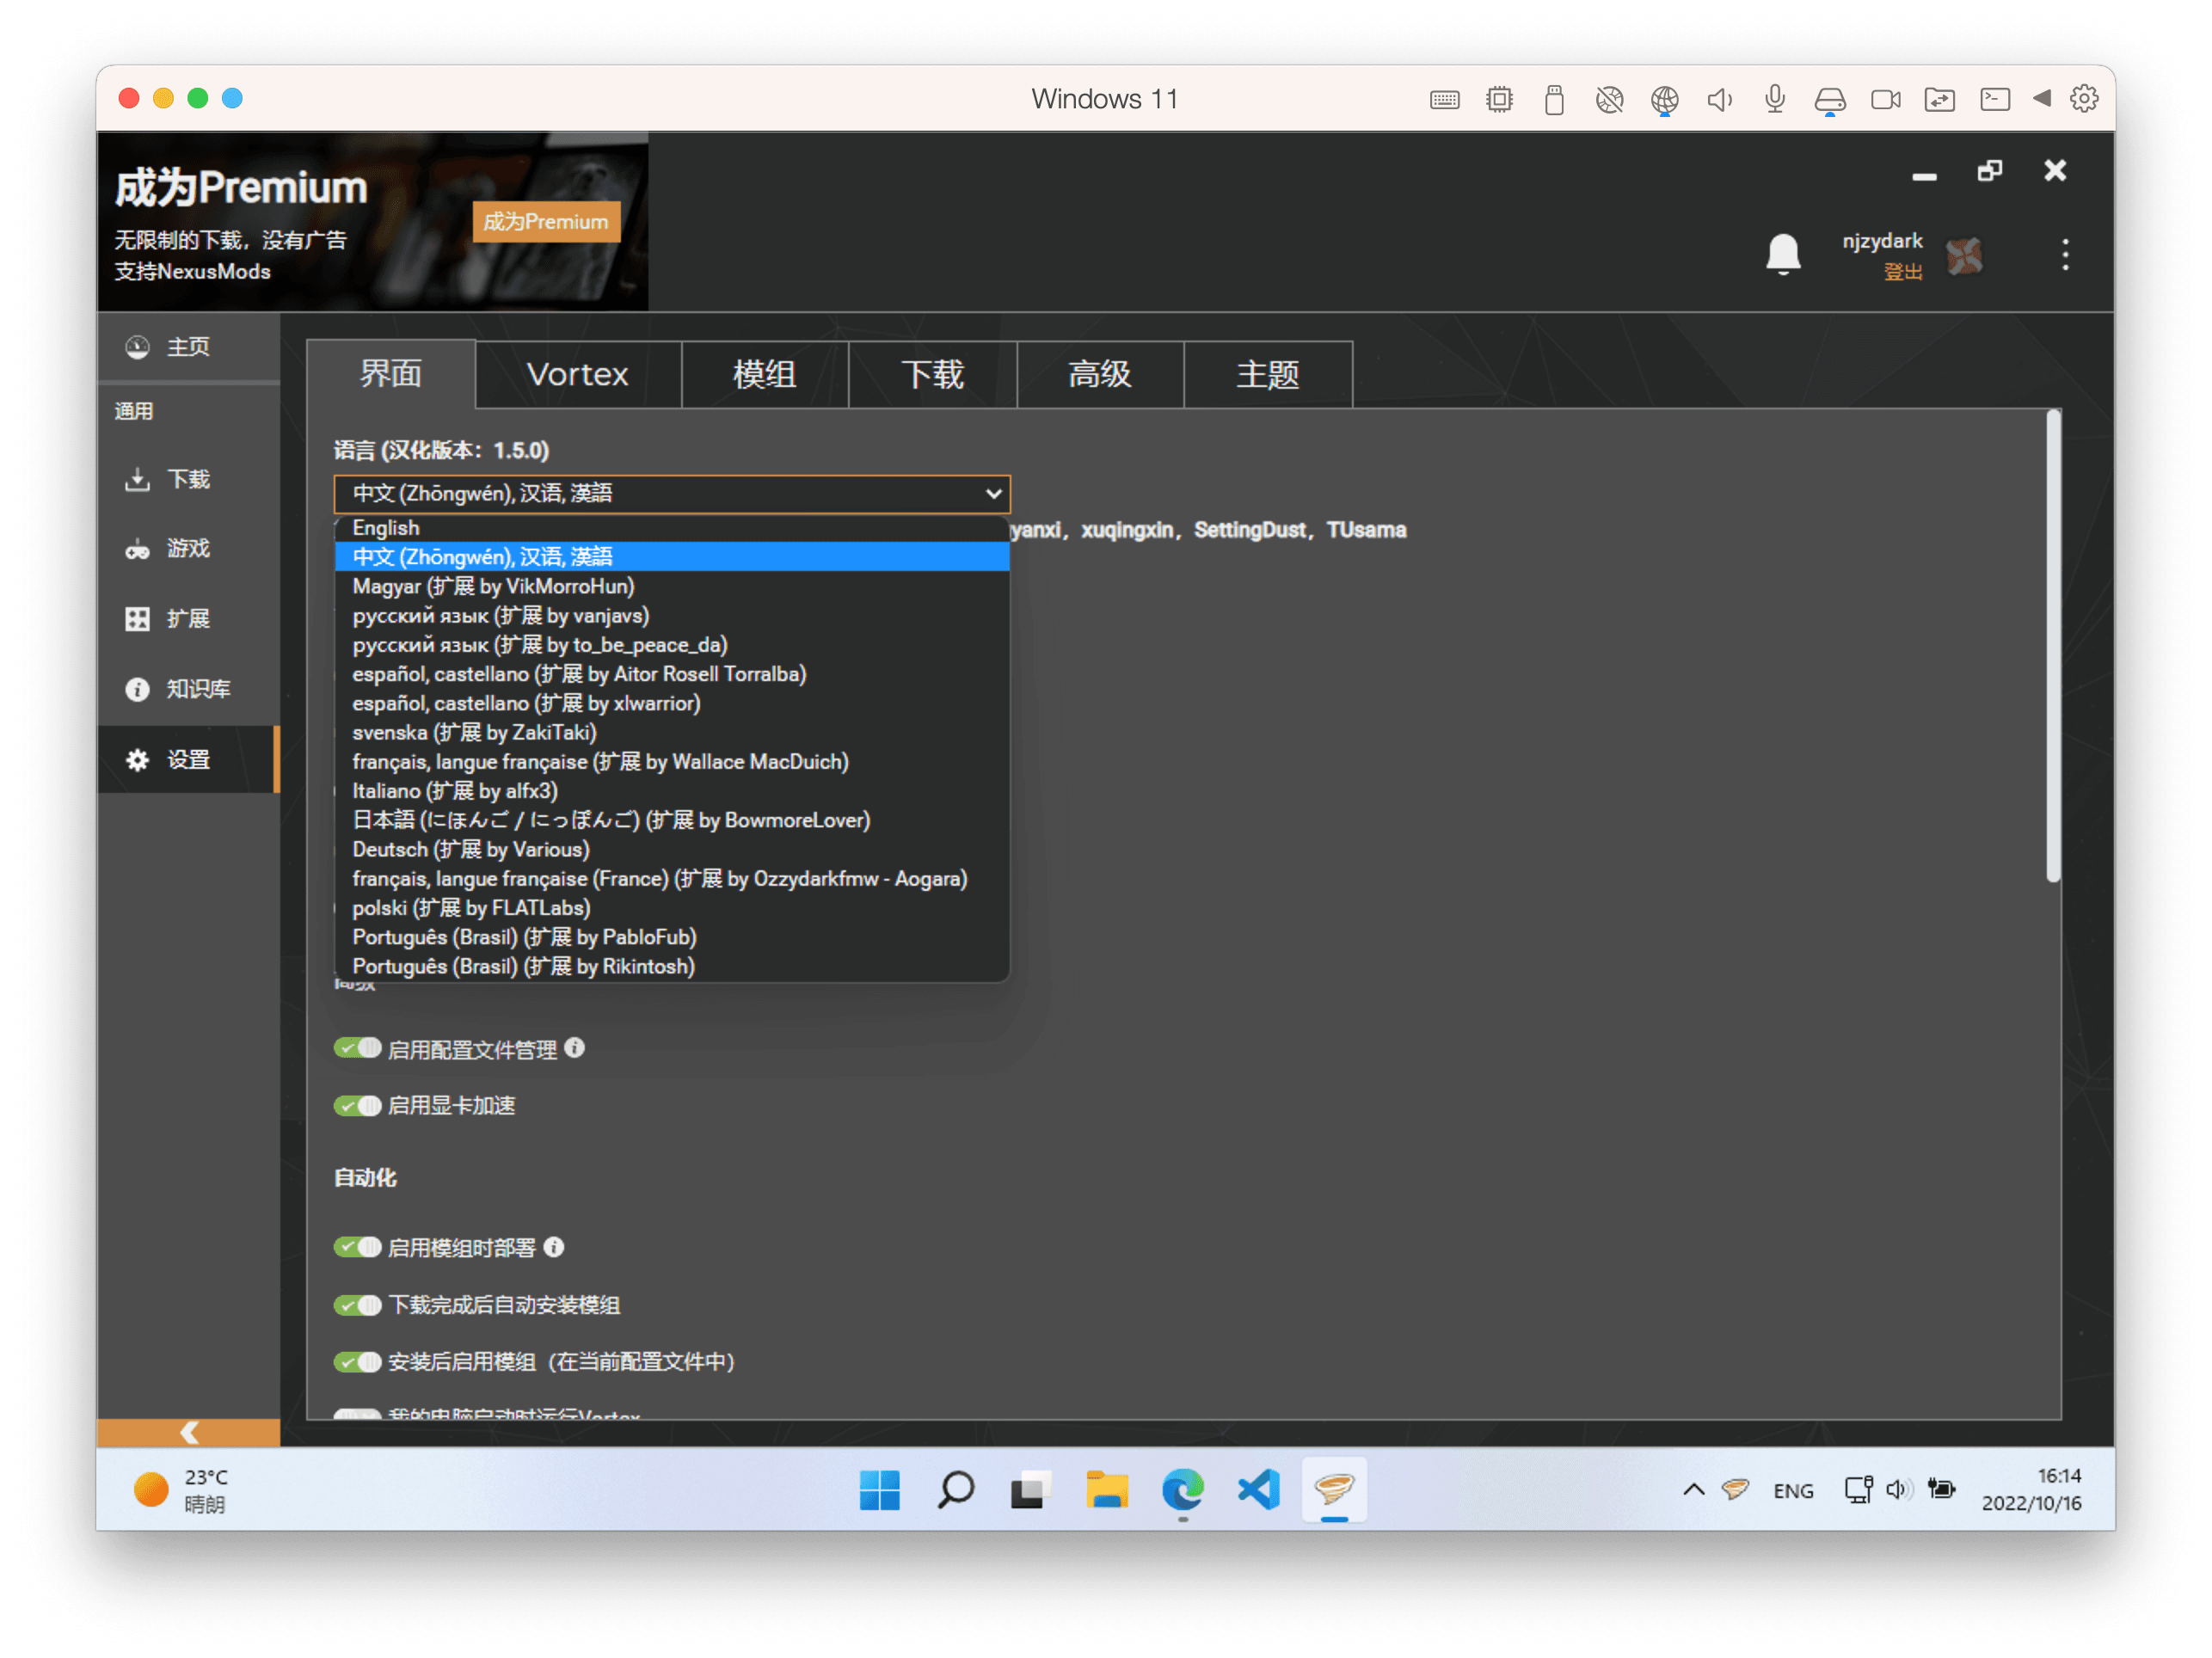
Task: Open File Explorer from the taskbar
Action: click(1106, 1490)
